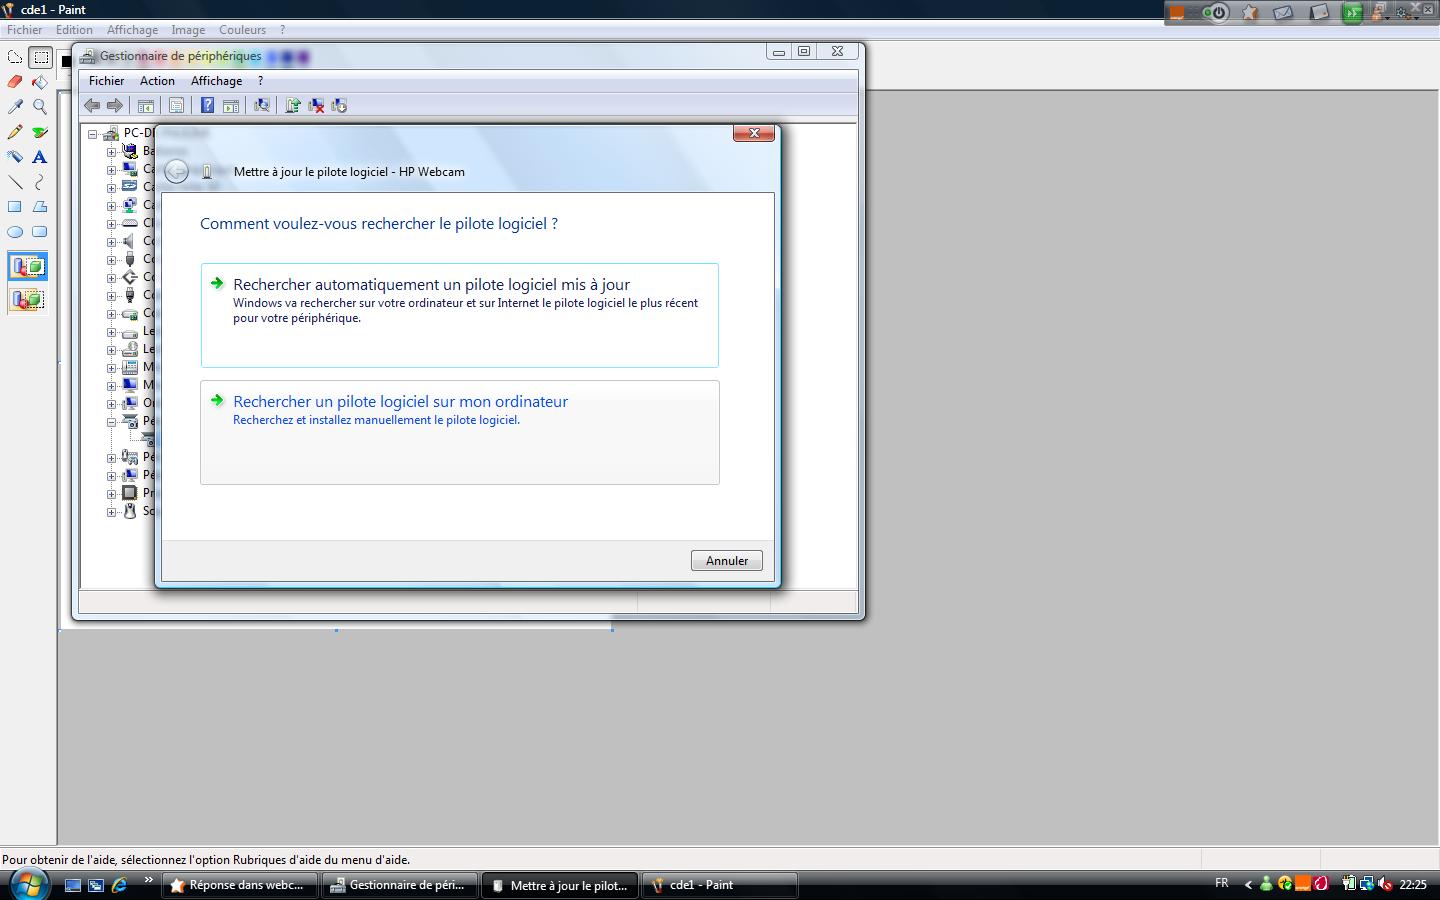The height and width of the screenshot is (900, 1440).
Task: Collapse the PC root tree node
Action: (93, 133)
